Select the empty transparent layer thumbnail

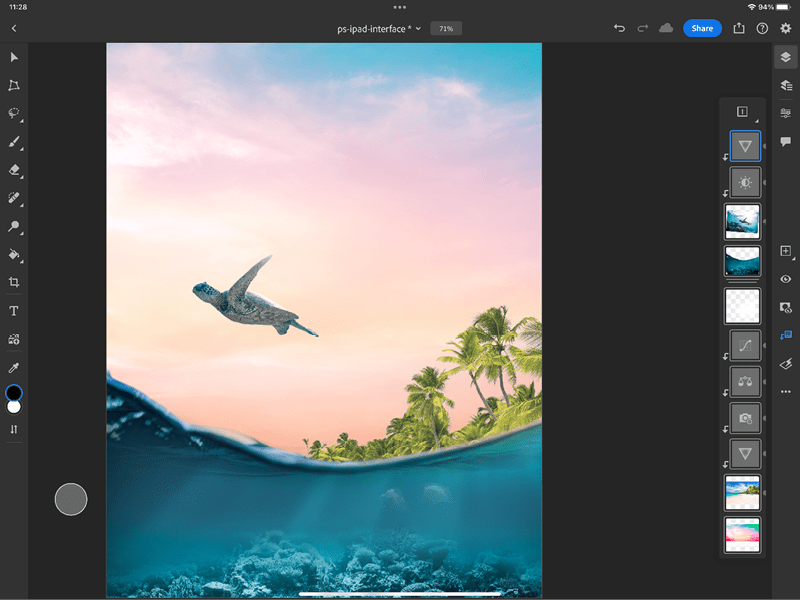[x=742, y=306]
